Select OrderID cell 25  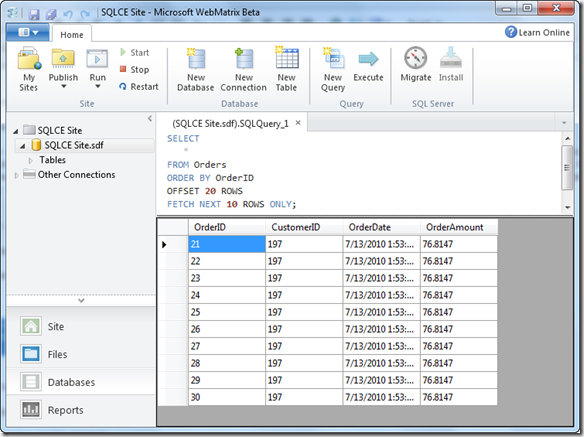click(x=226, y=312)
